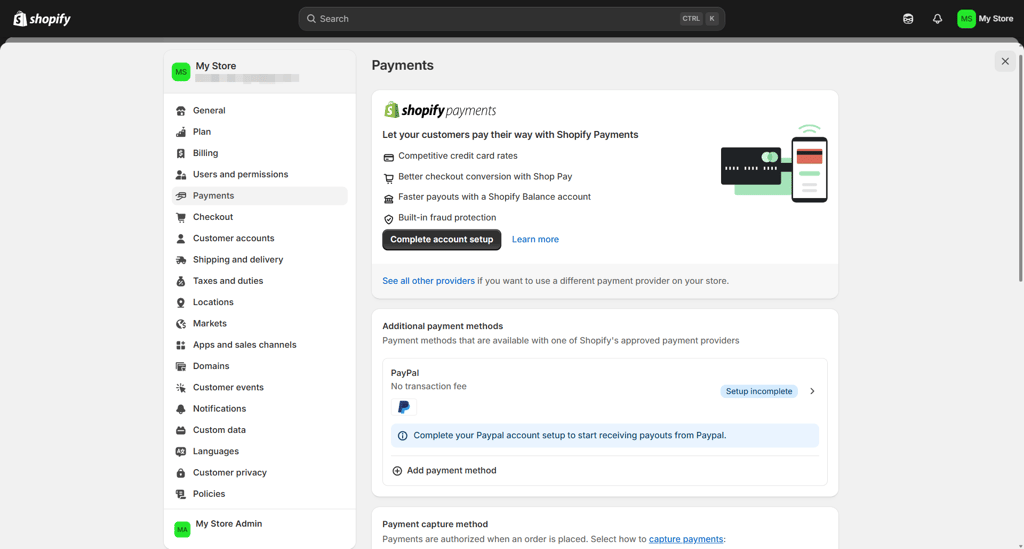Click the Policies icon

(x=181, y=494)
